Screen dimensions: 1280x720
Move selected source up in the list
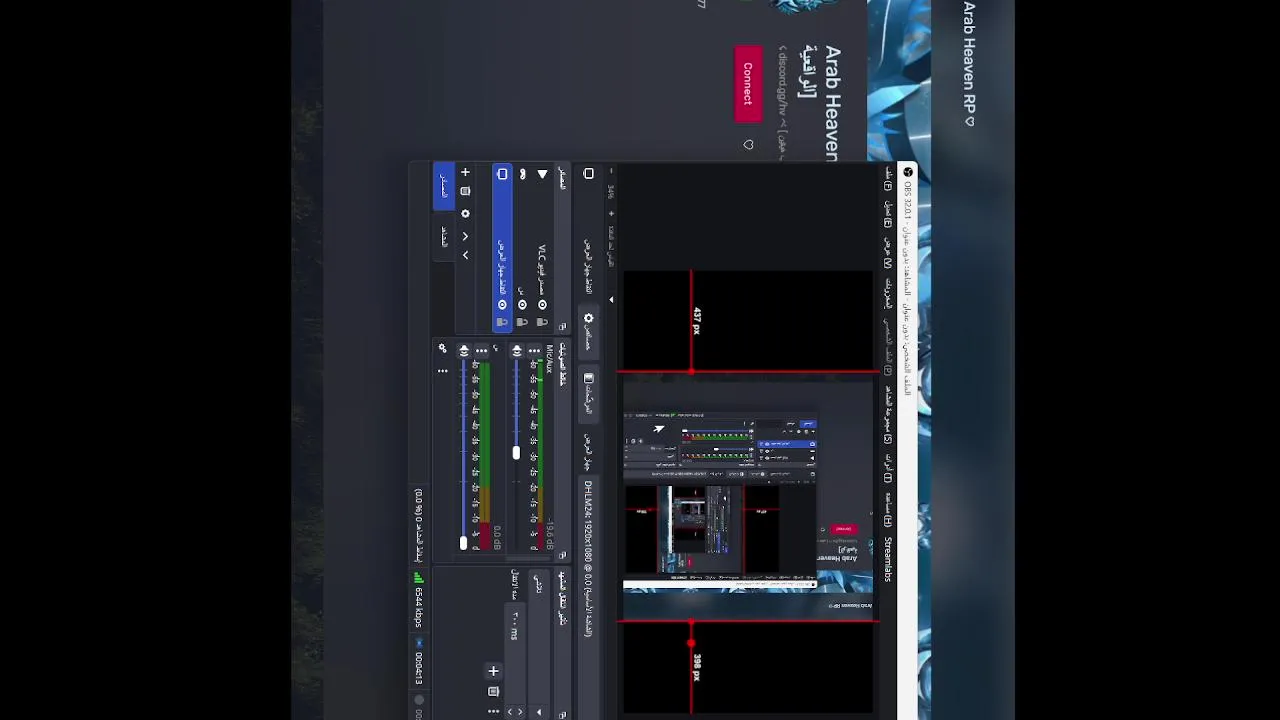point(465,237)
